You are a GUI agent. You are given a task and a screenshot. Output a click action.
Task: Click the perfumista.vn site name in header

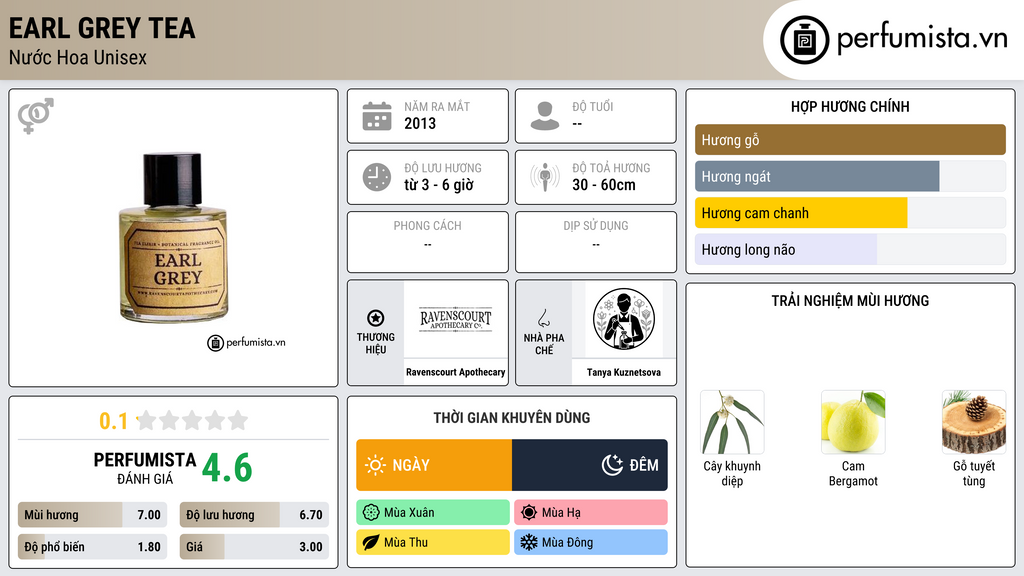pos(922,38)
